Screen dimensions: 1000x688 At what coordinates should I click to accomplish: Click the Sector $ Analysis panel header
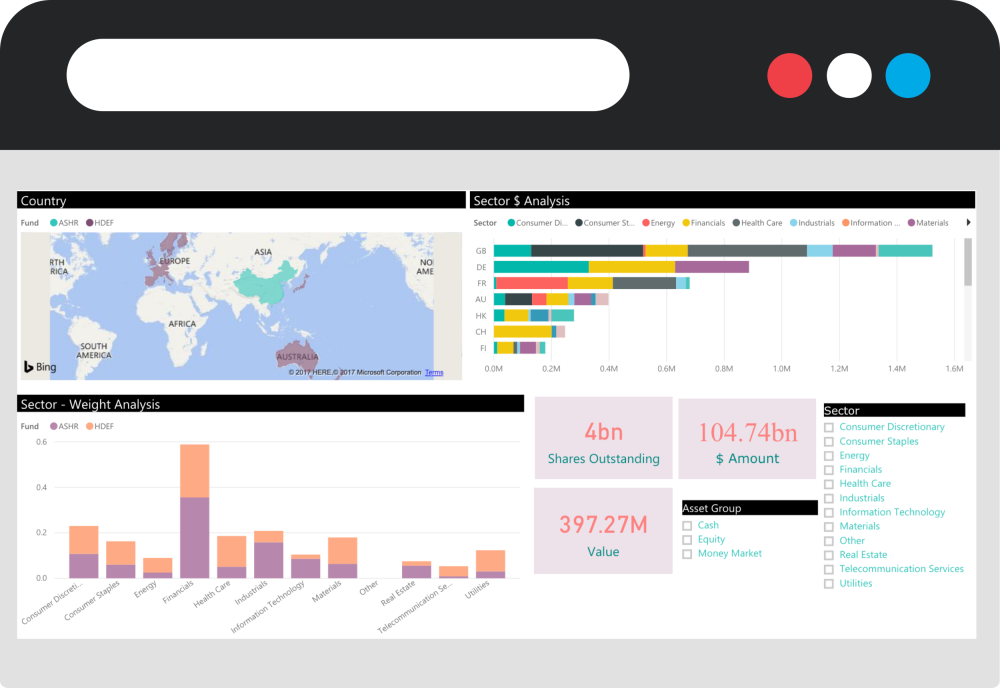(x=721, y=201)
